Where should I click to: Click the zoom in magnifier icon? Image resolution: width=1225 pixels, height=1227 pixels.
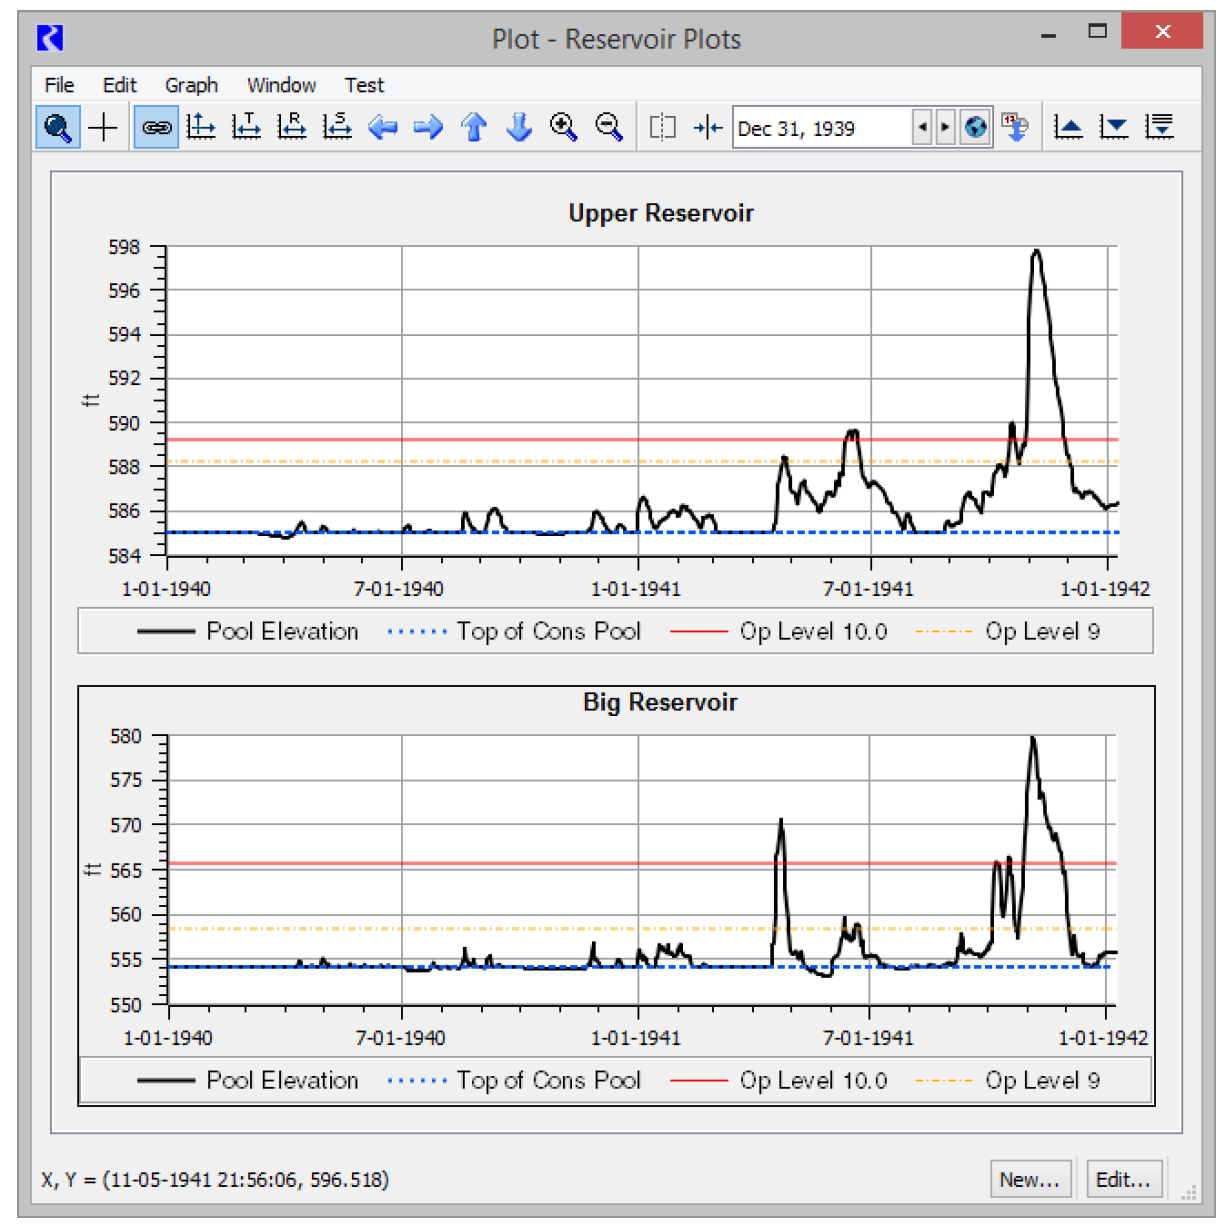(564, 128)
